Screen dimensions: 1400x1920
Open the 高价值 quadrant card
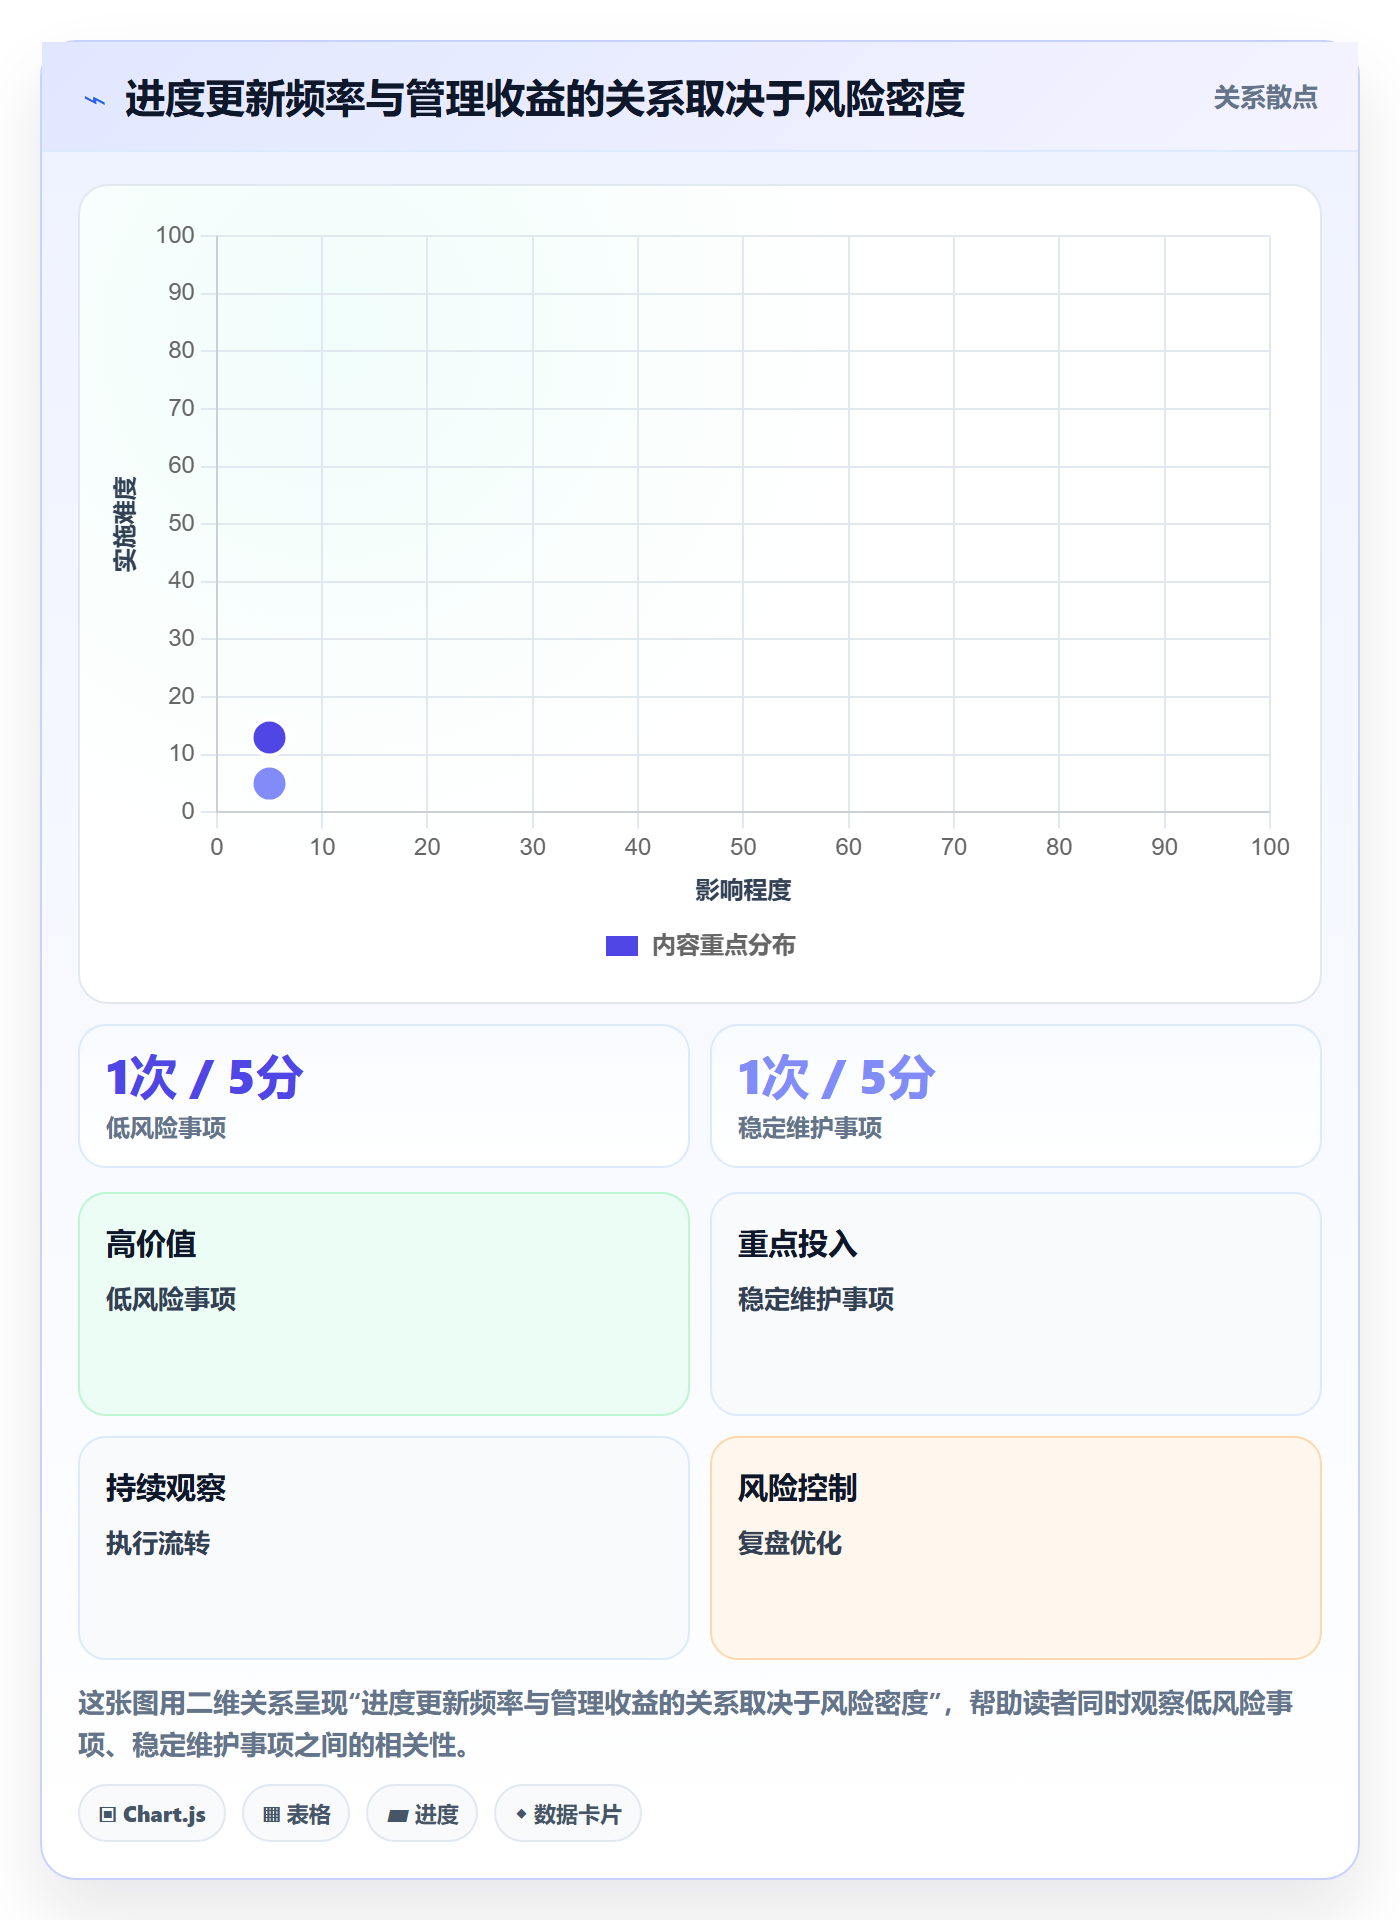(x=384, y=1304)
